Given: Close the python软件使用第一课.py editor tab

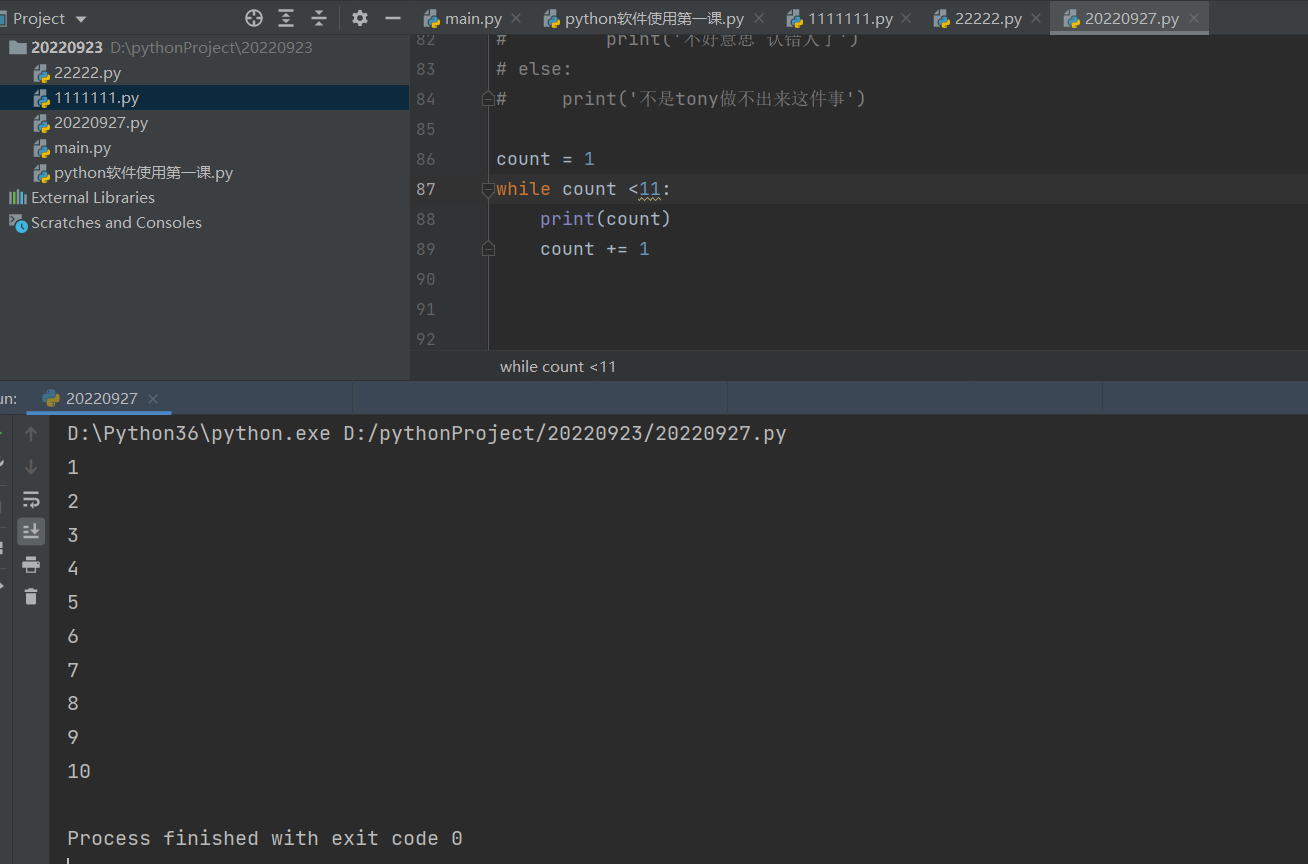Looking at the screenshot, I should pyautogui.click(x=758, y=19).
